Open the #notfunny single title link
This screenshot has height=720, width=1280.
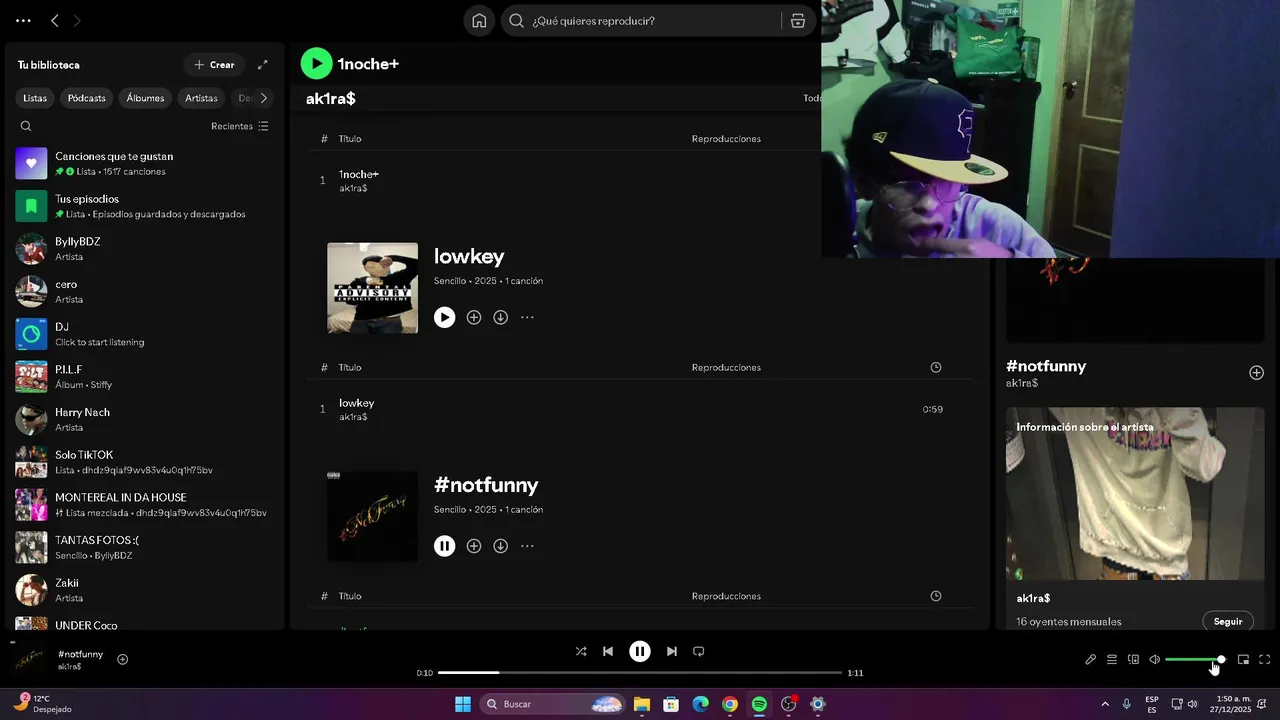tap(486, 485)
